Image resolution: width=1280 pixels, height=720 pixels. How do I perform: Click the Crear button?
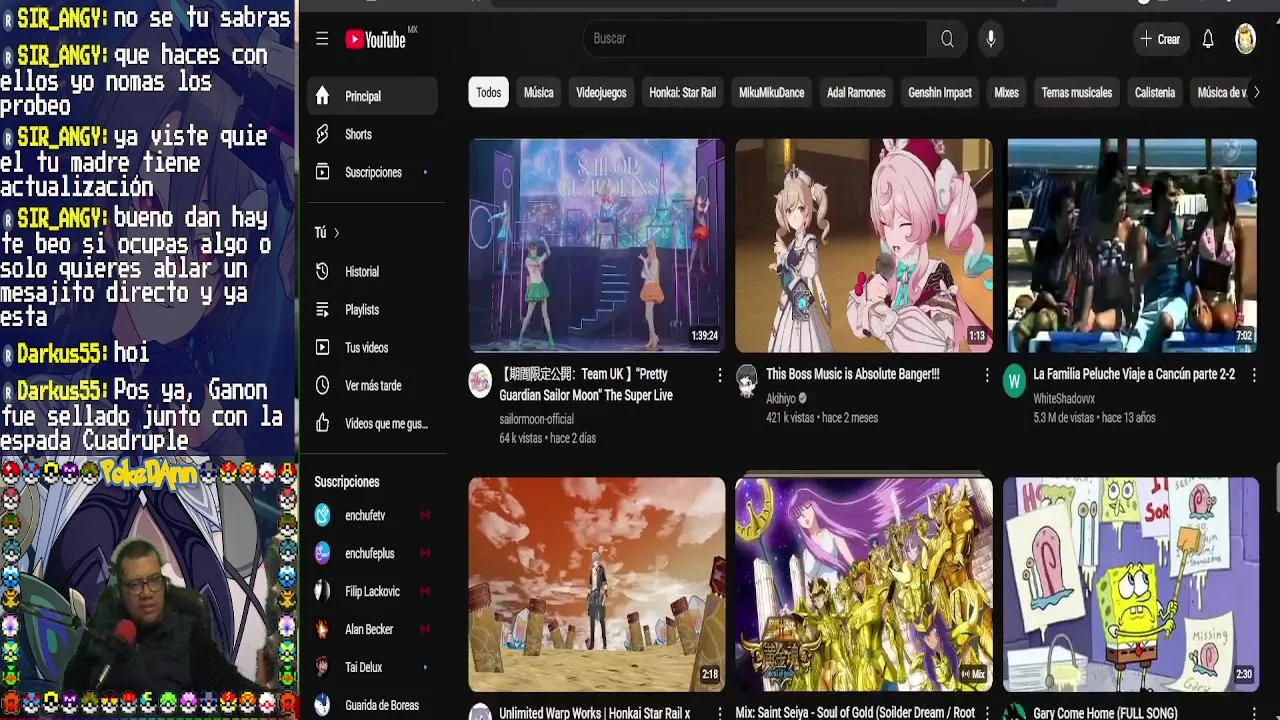[x=1161, y=39]
